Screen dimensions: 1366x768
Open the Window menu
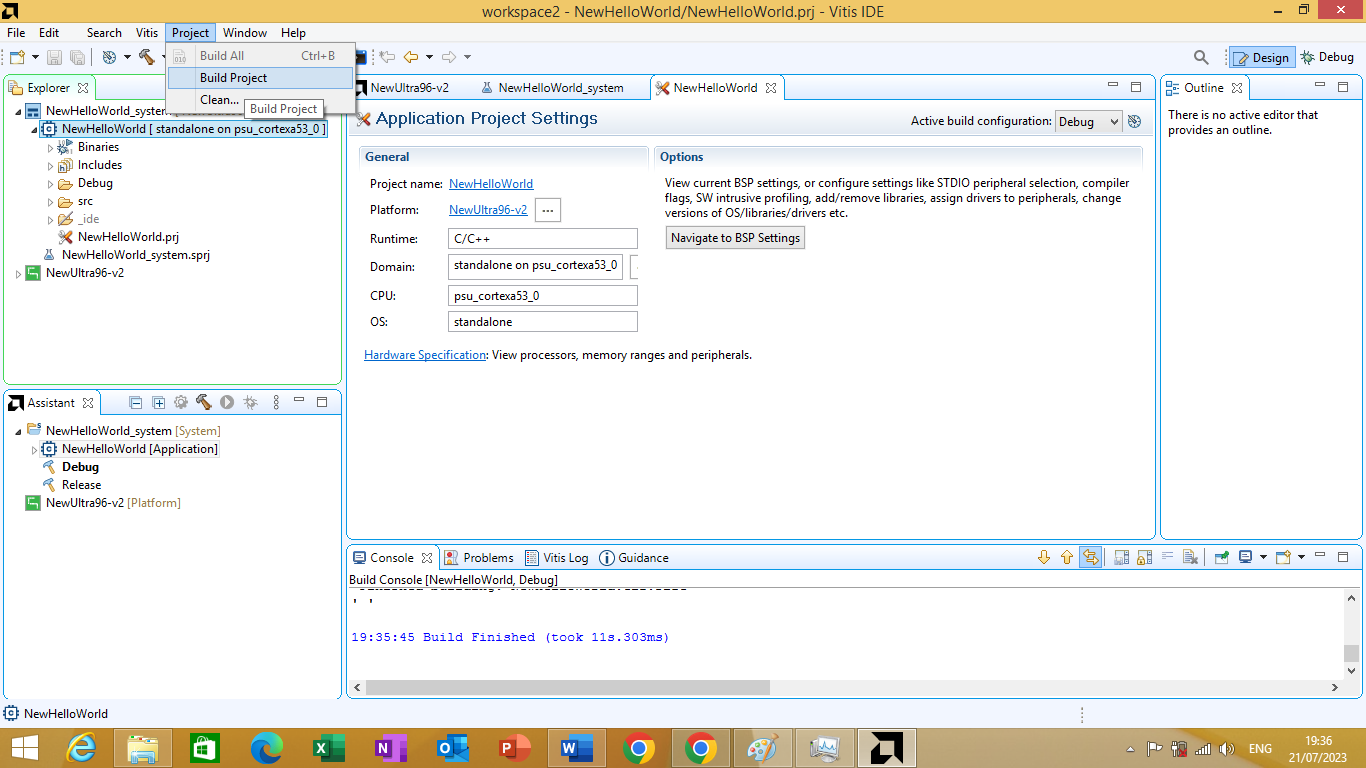tap(244, 33)
